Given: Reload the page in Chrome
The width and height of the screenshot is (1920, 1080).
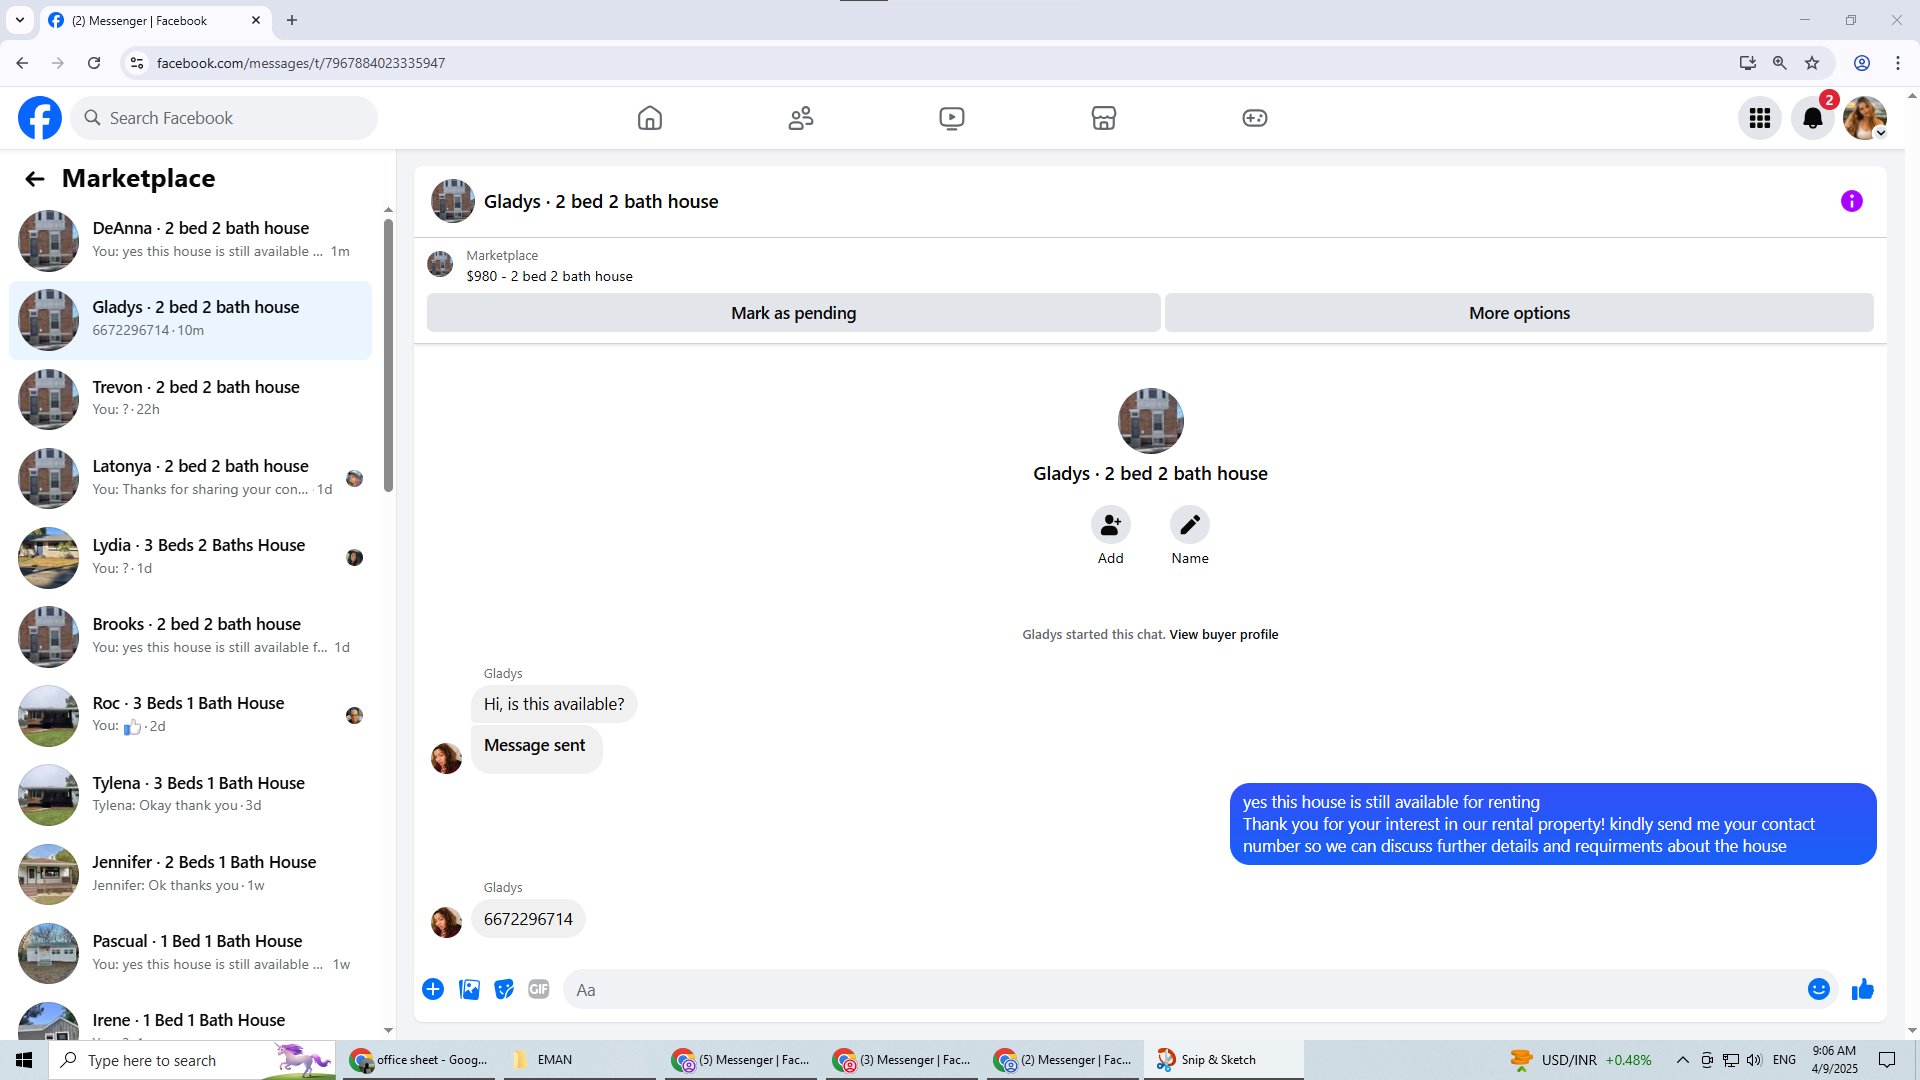Looking at the screenshot, I should click(94, 63).
